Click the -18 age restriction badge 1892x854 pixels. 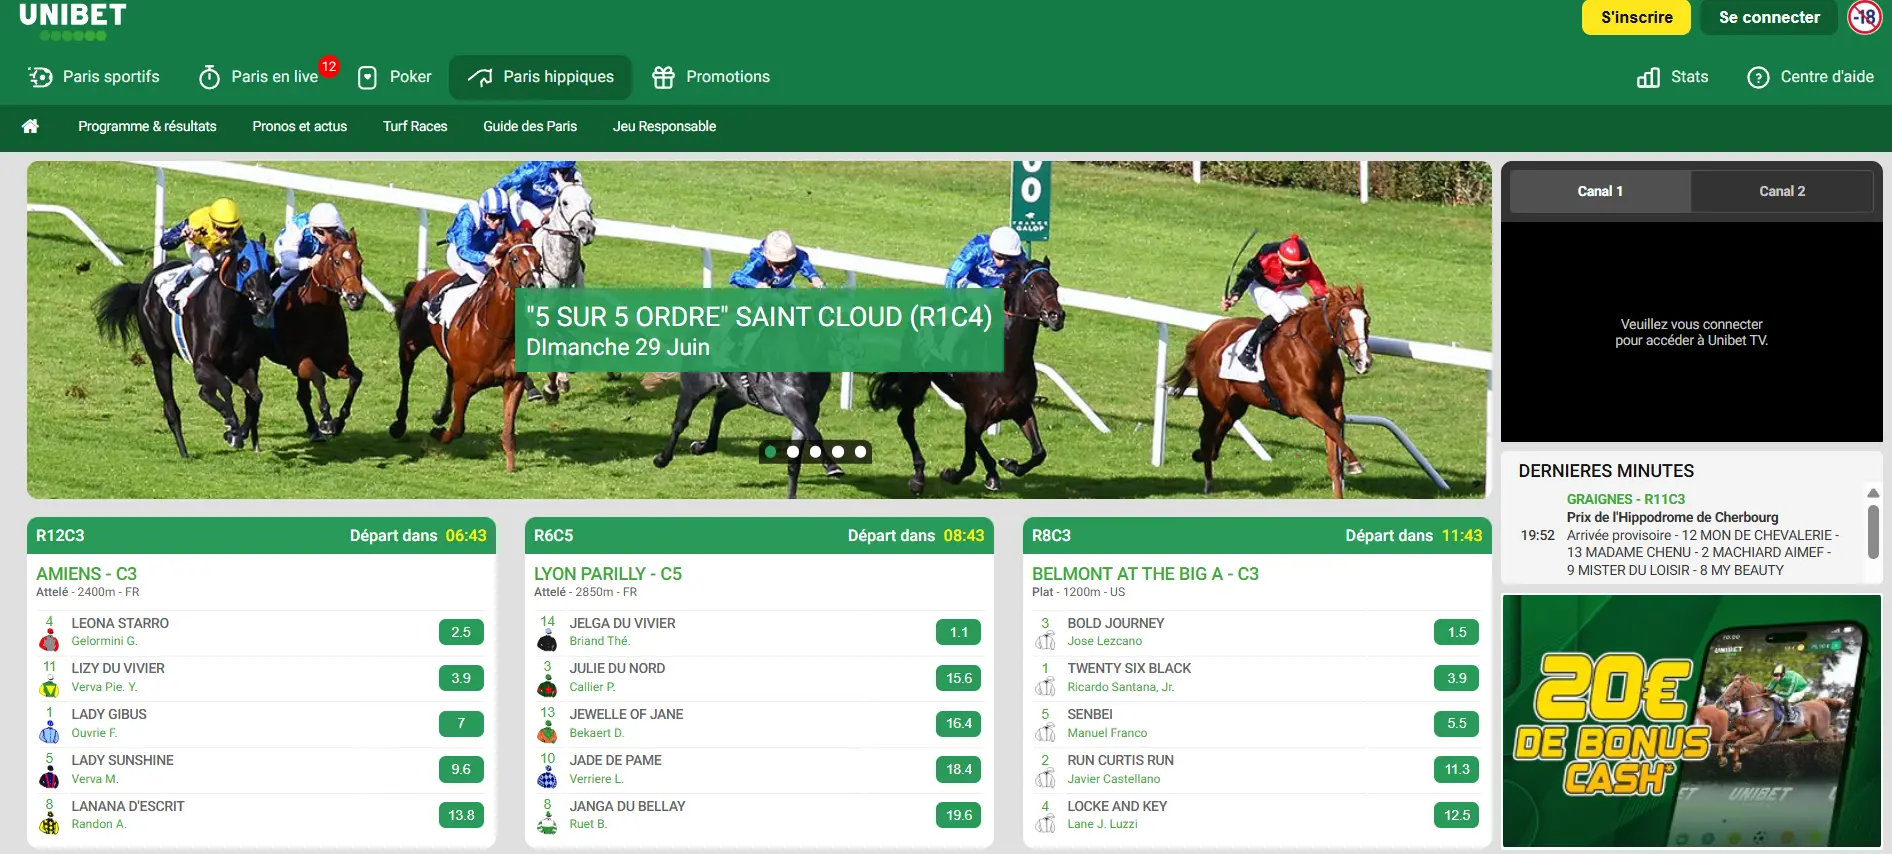pos(1864,17)
